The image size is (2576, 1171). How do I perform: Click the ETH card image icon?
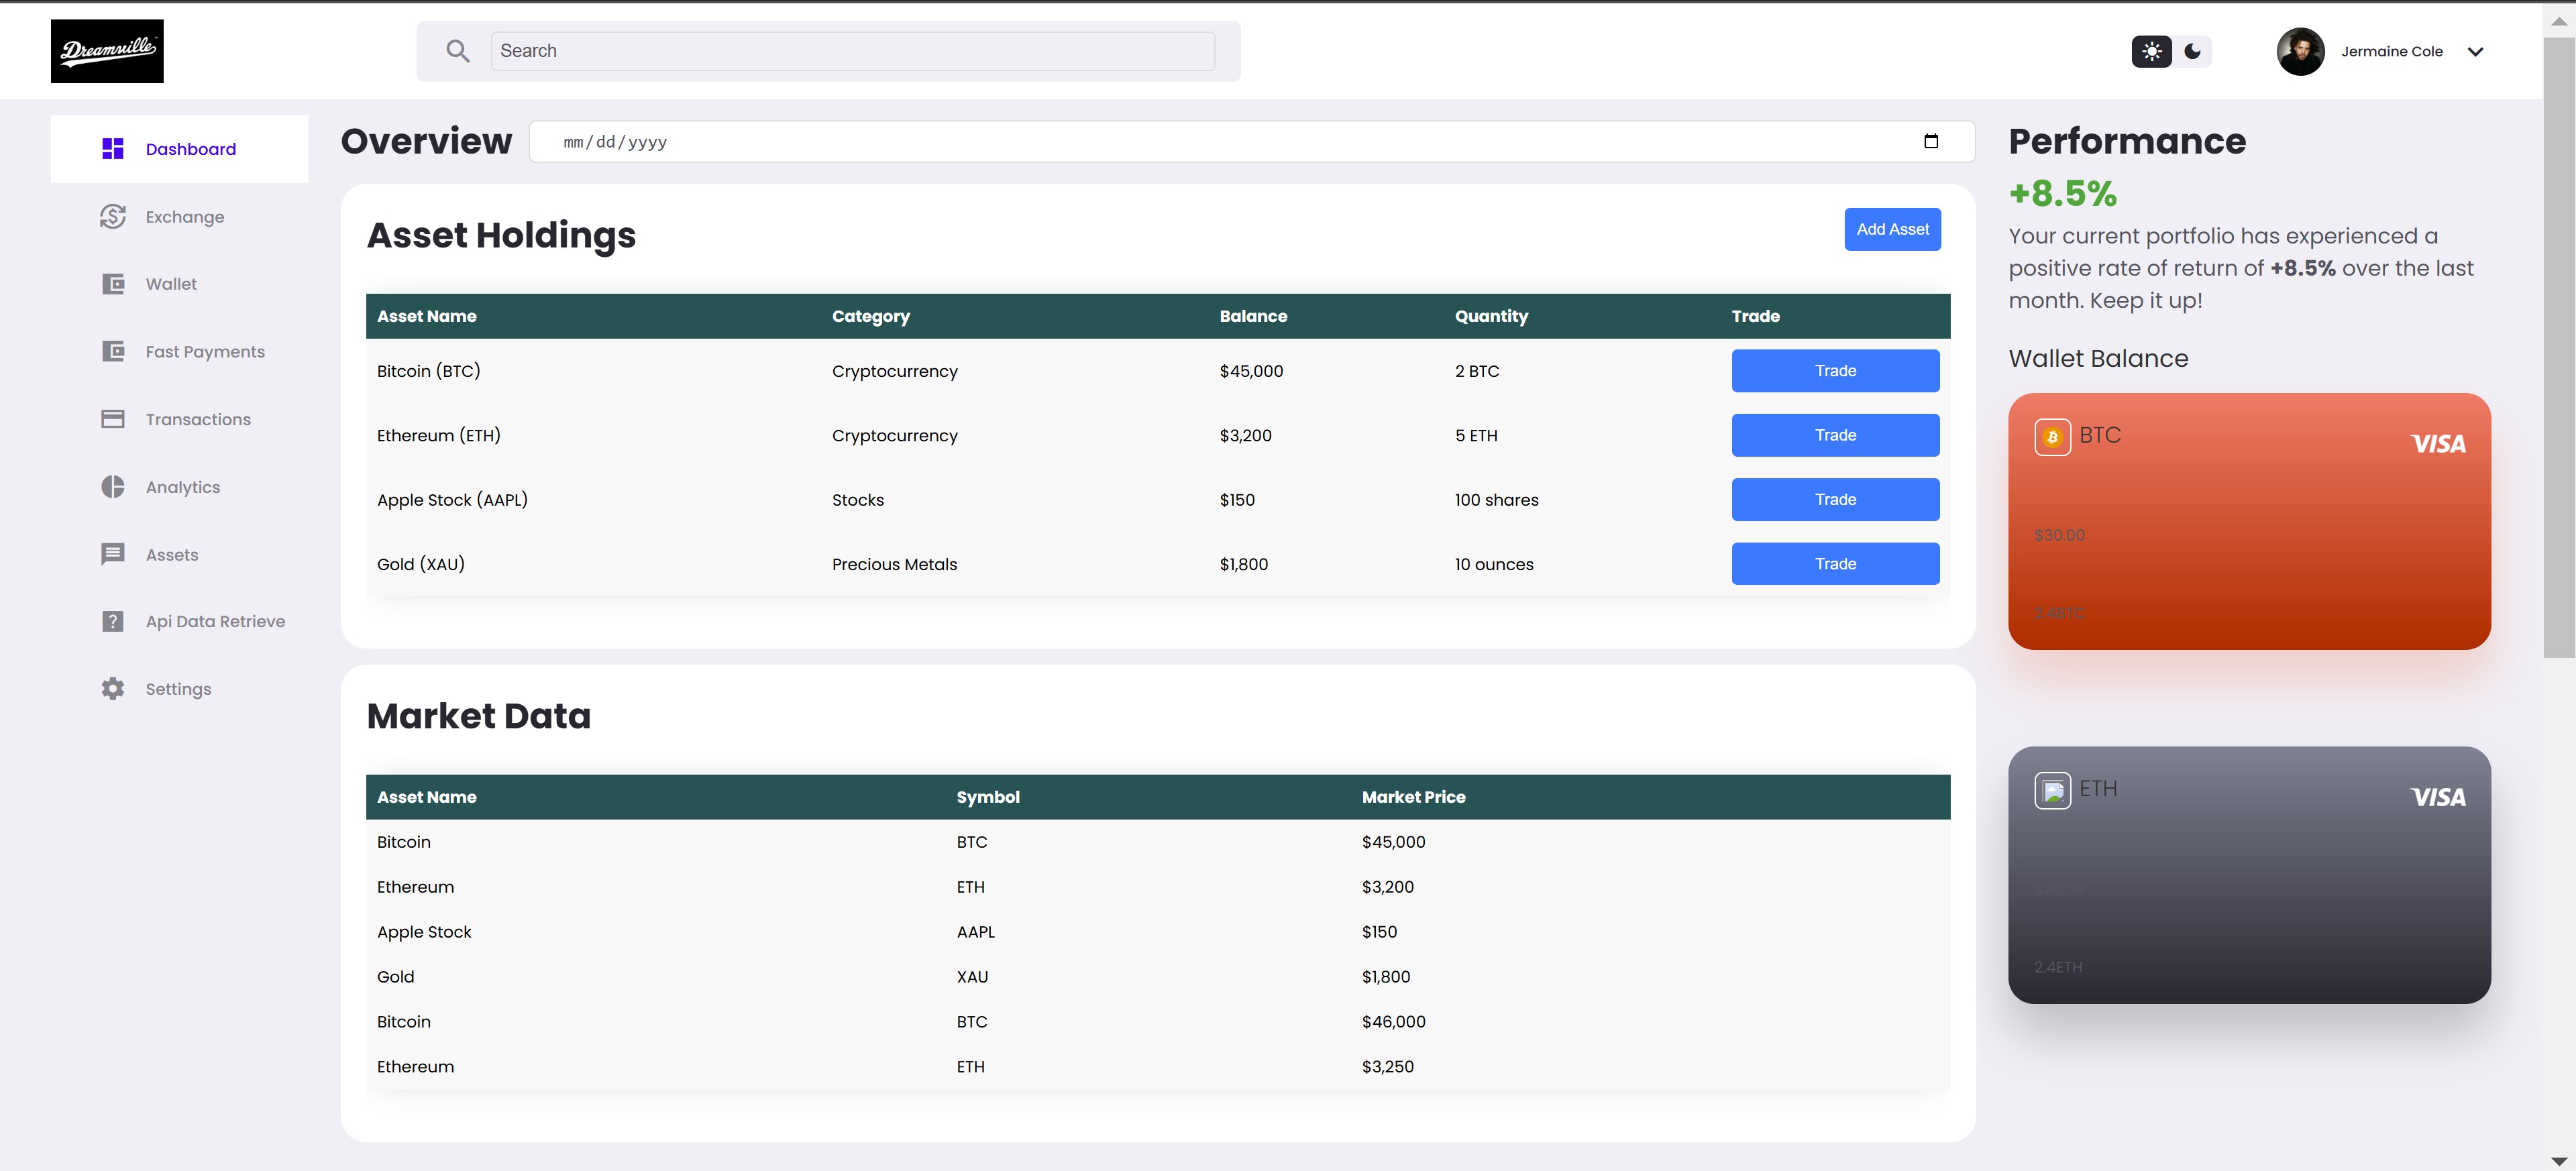click(x=2052, y=791)
